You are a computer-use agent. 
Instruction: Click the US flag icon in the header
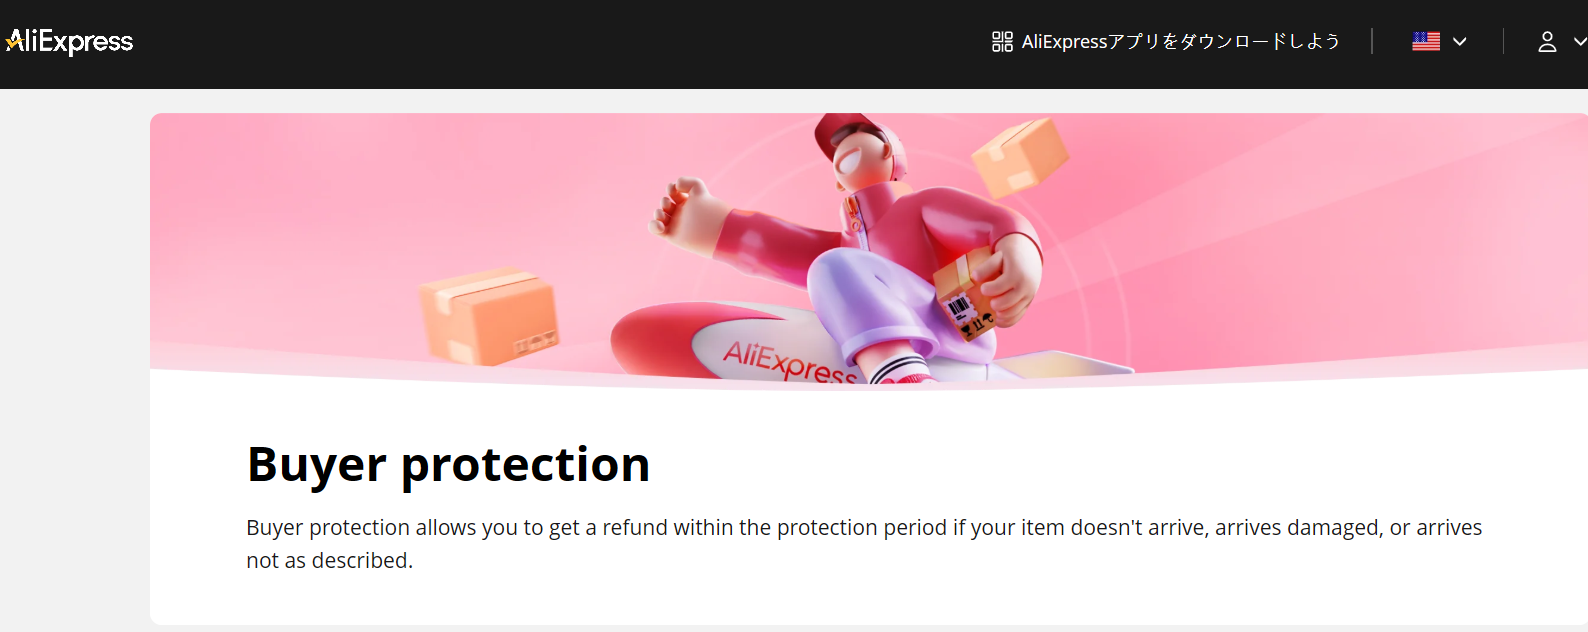click(1426, 40)
